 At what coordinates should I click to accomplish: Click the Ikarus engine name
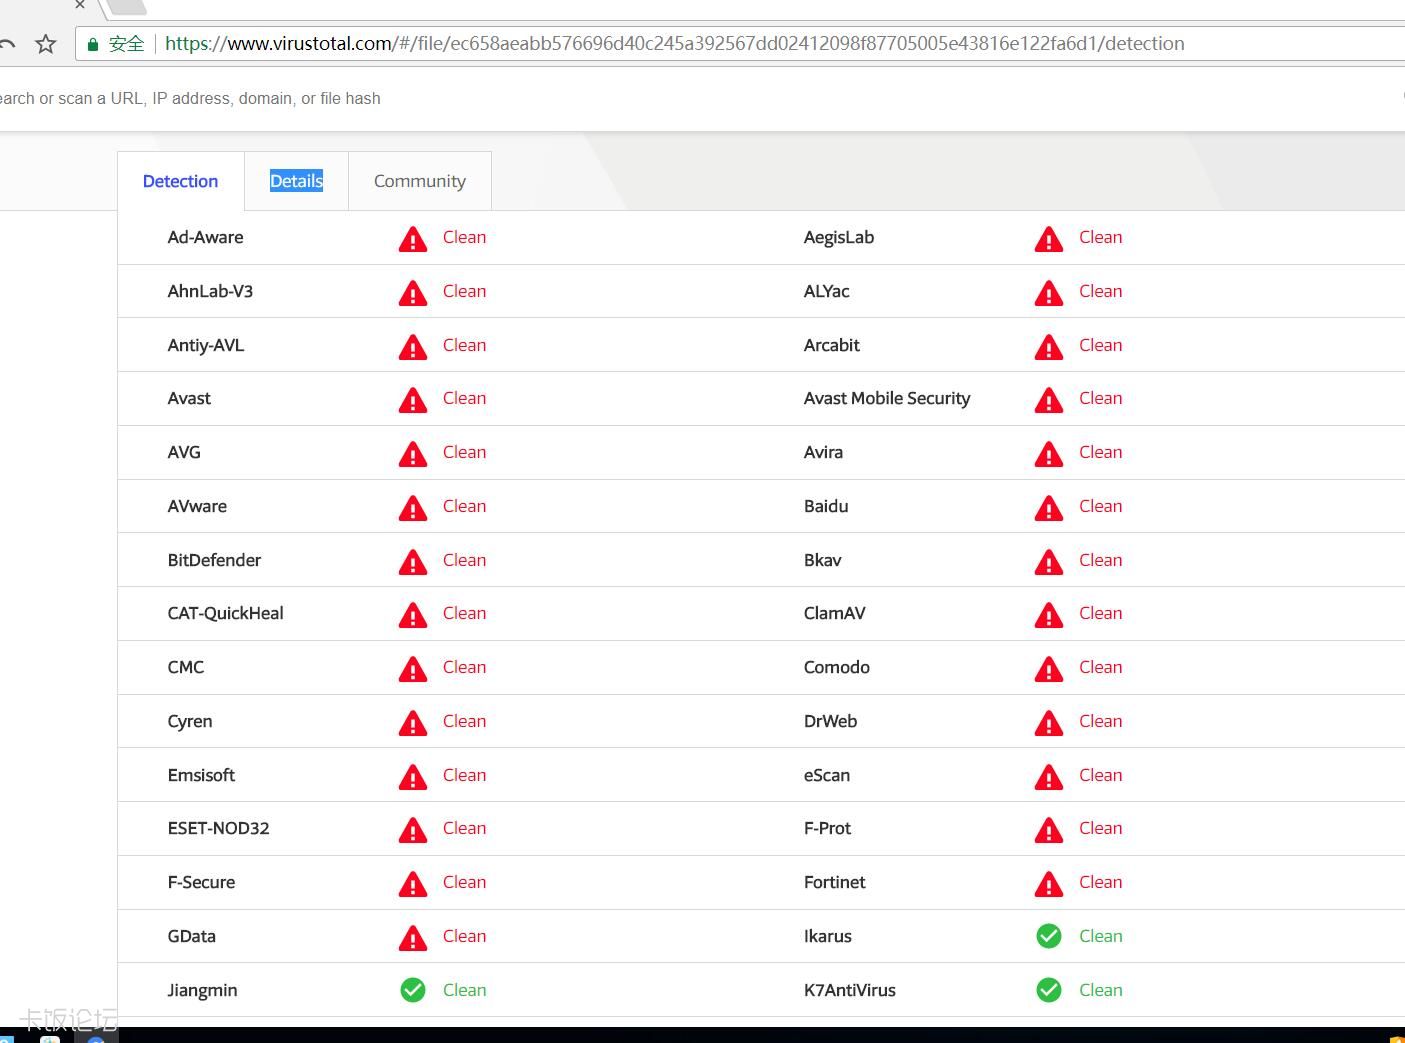pos(828,936)
